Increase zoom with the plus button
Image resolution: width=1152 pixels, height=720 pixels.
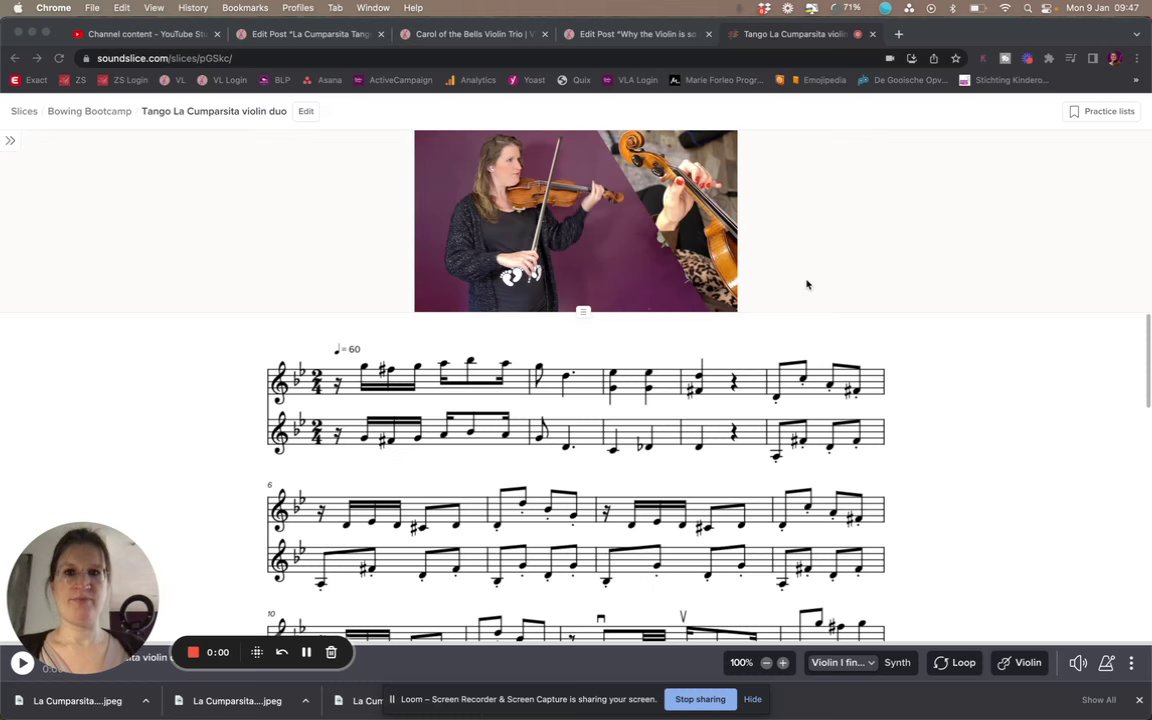pos(783,663)
